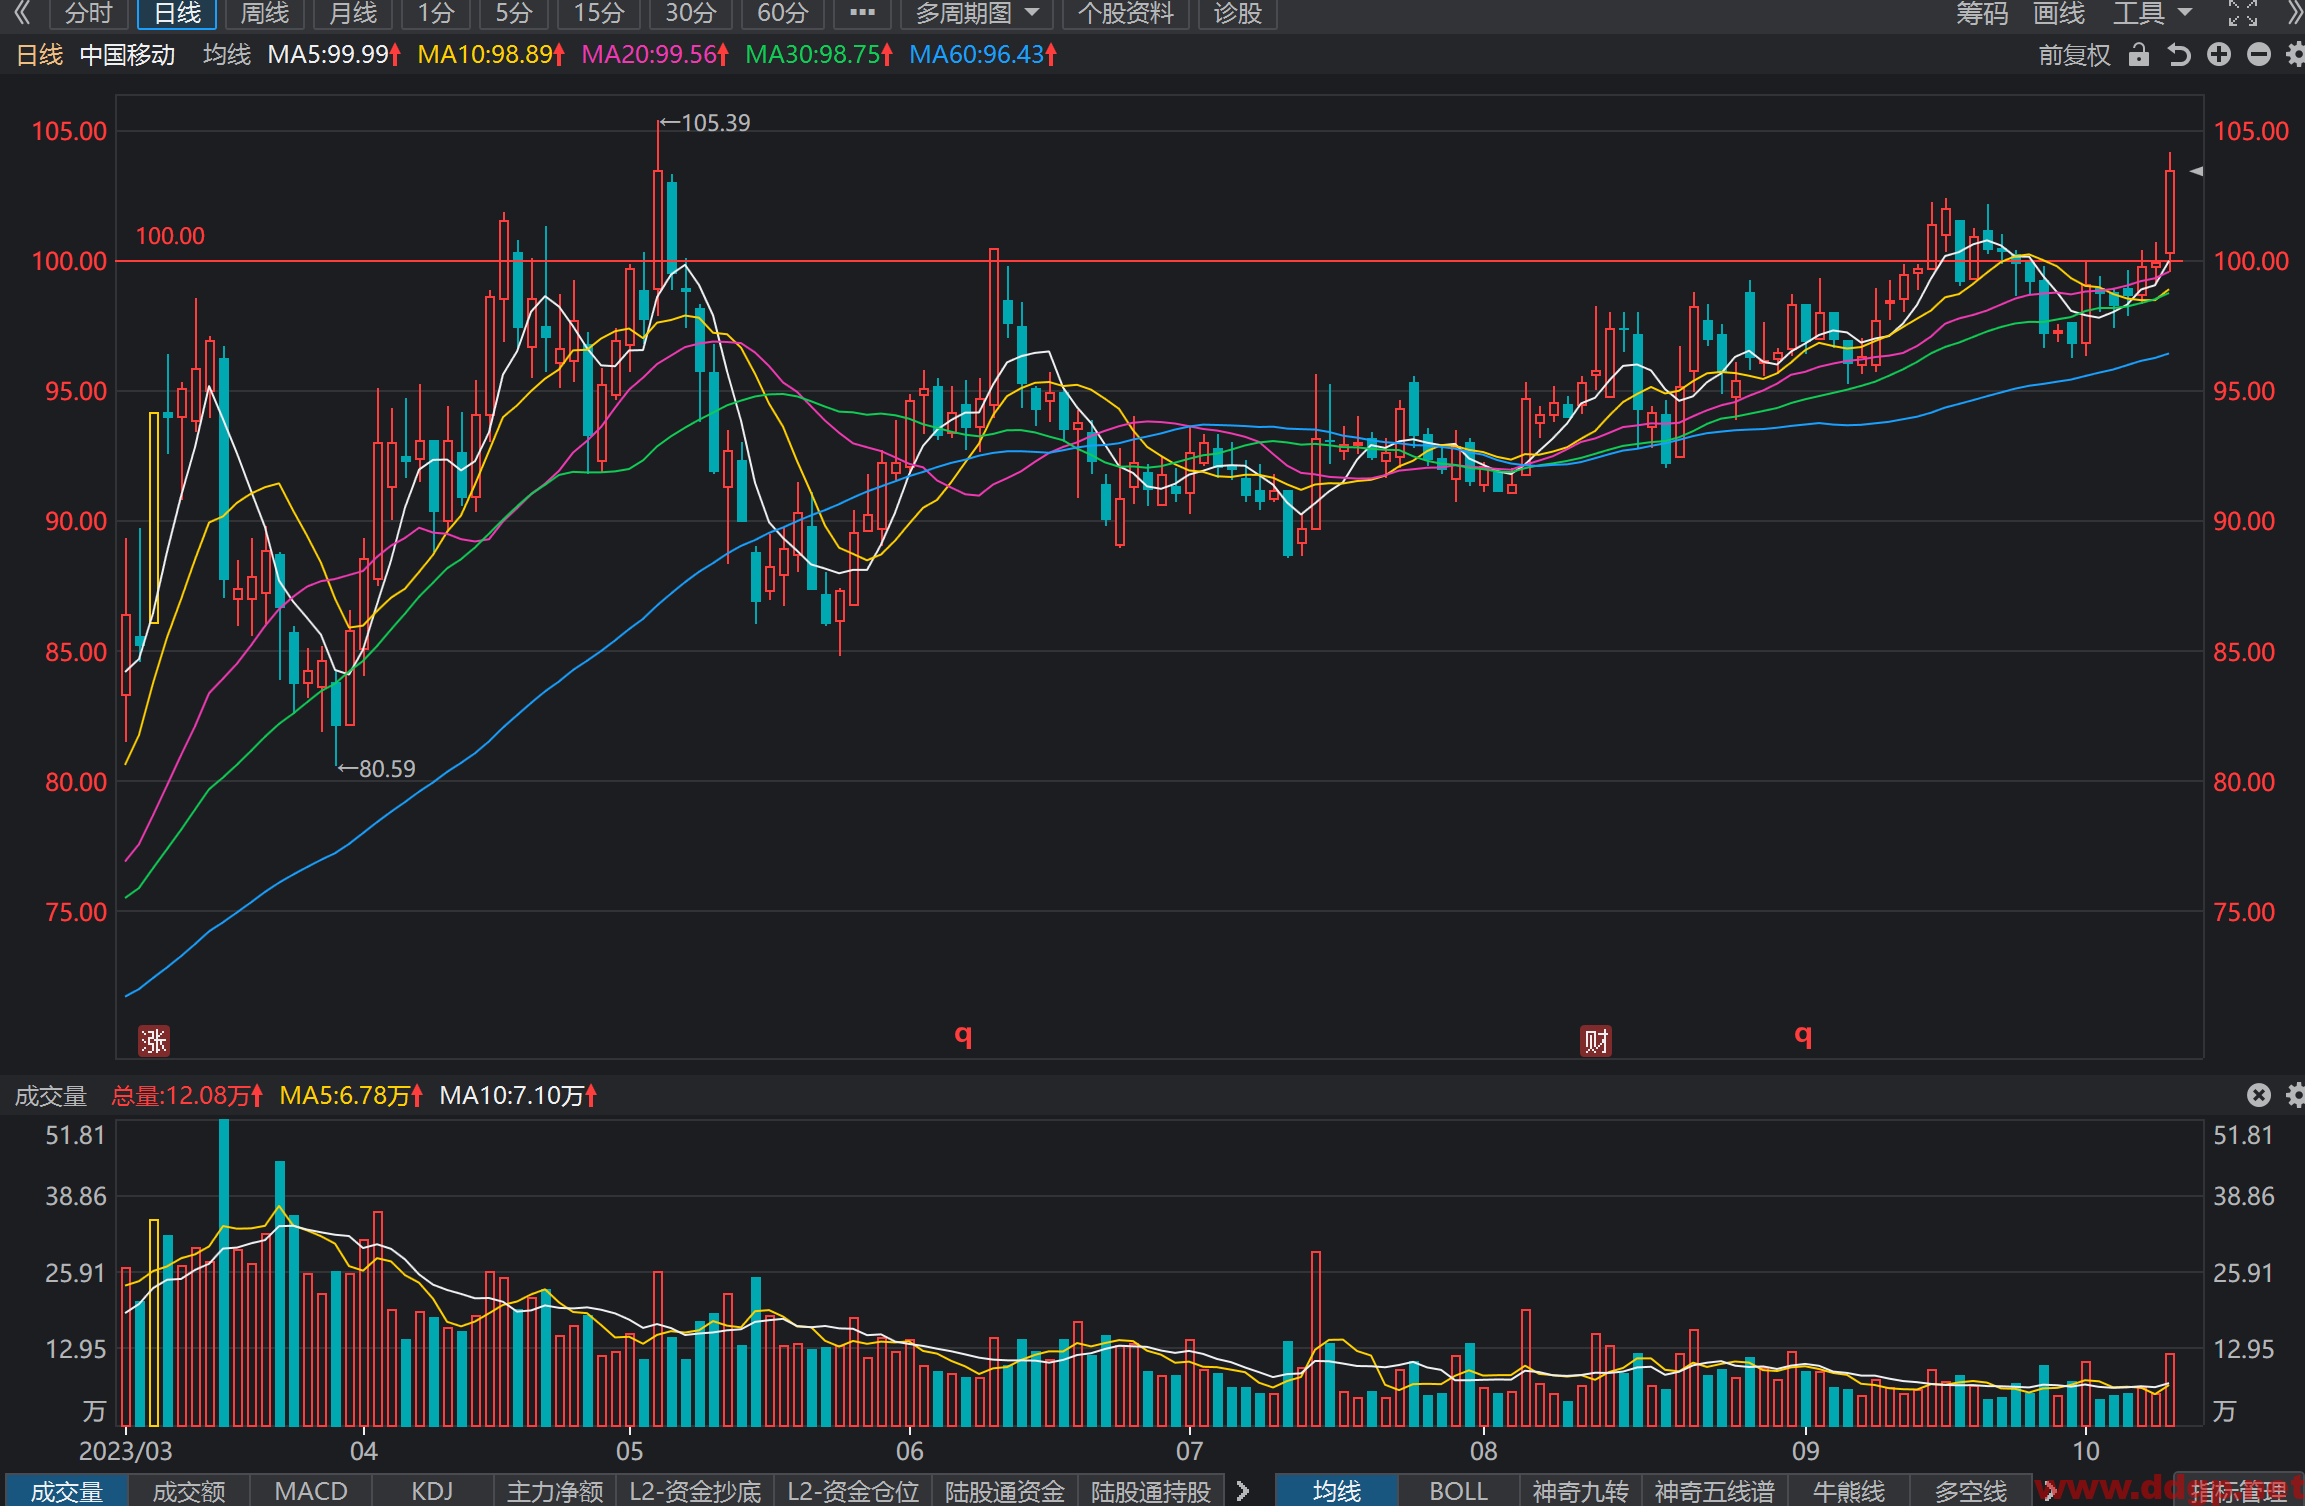Close the volume indicator panel
The width and height of the screenshot is (2305, 1506).
tap(2258, 1095)
